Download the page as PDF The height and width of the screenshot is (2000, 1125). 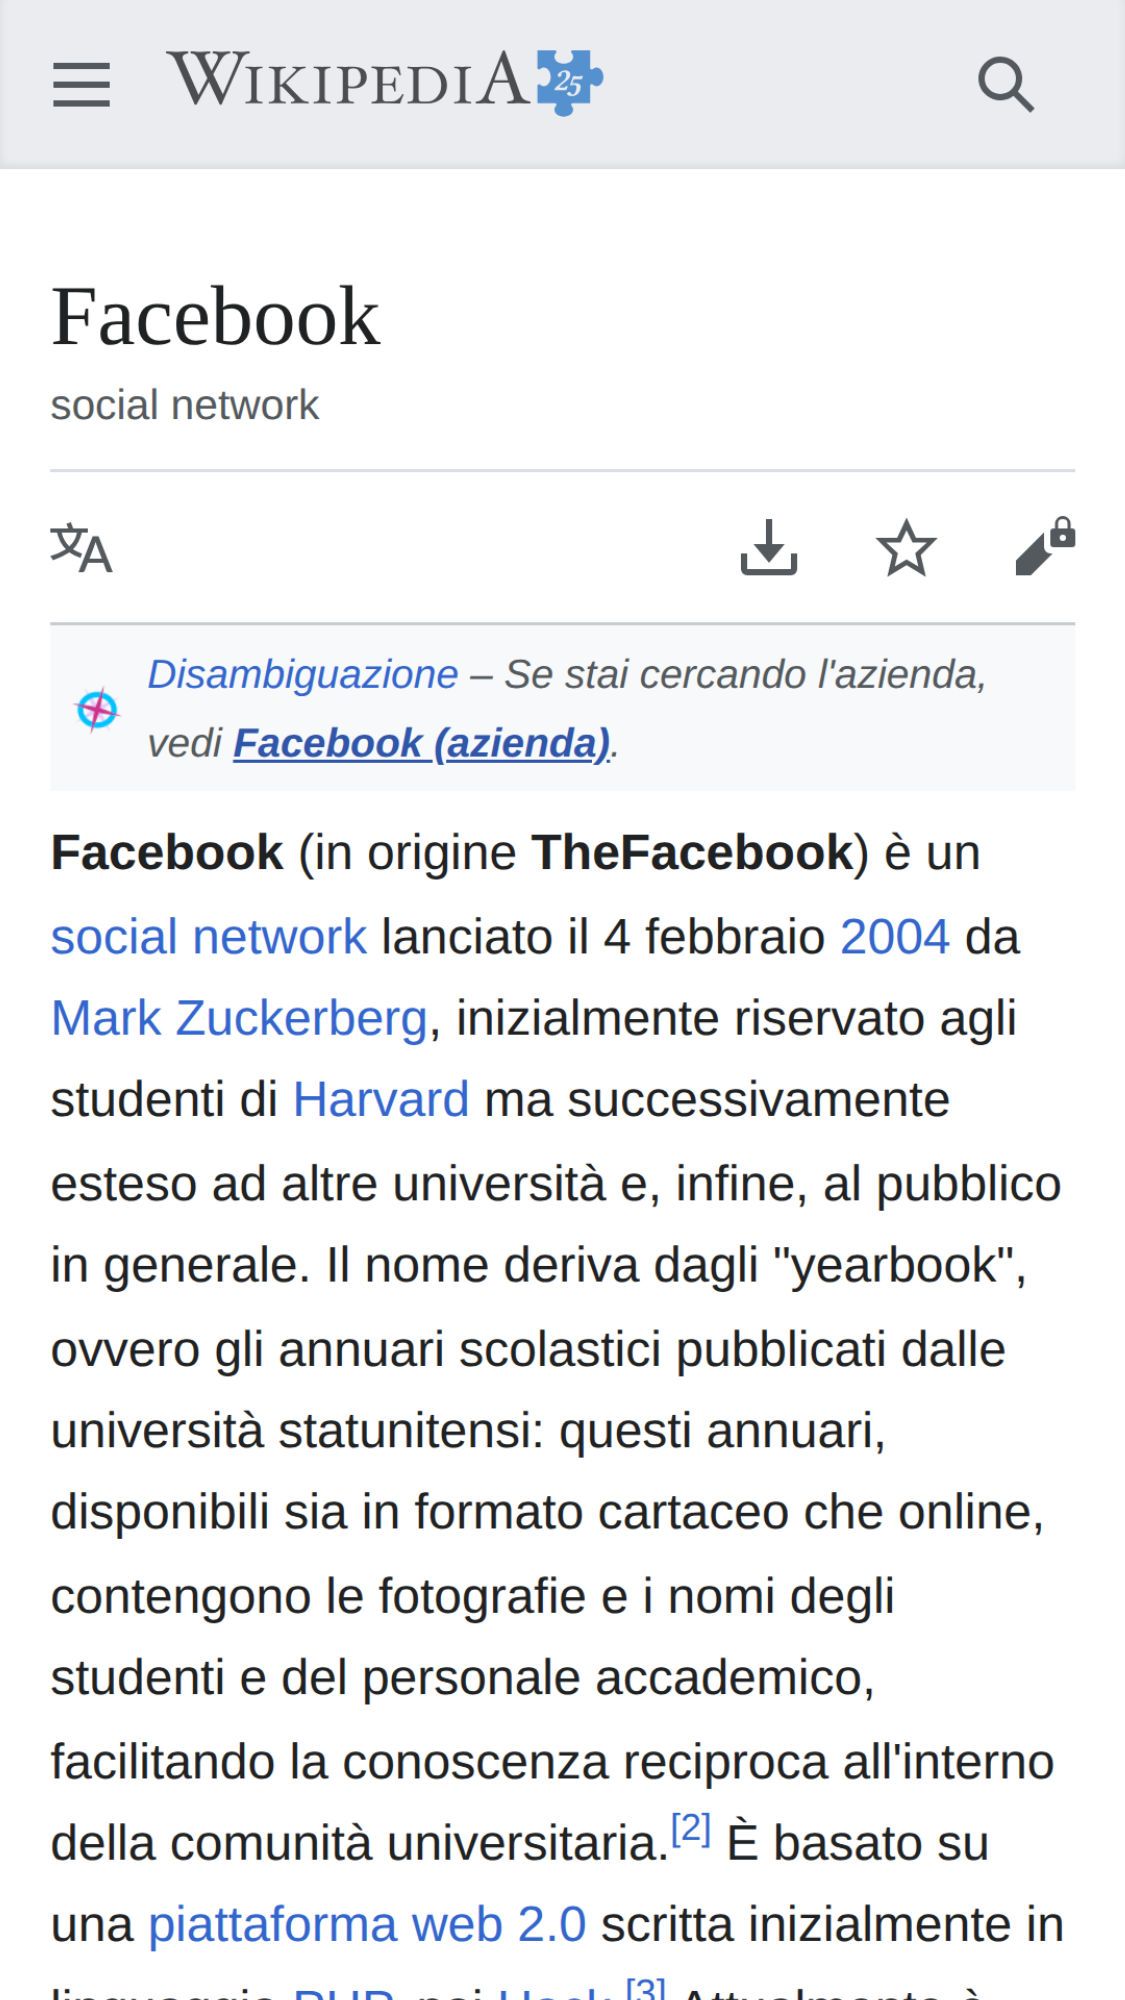768,548
